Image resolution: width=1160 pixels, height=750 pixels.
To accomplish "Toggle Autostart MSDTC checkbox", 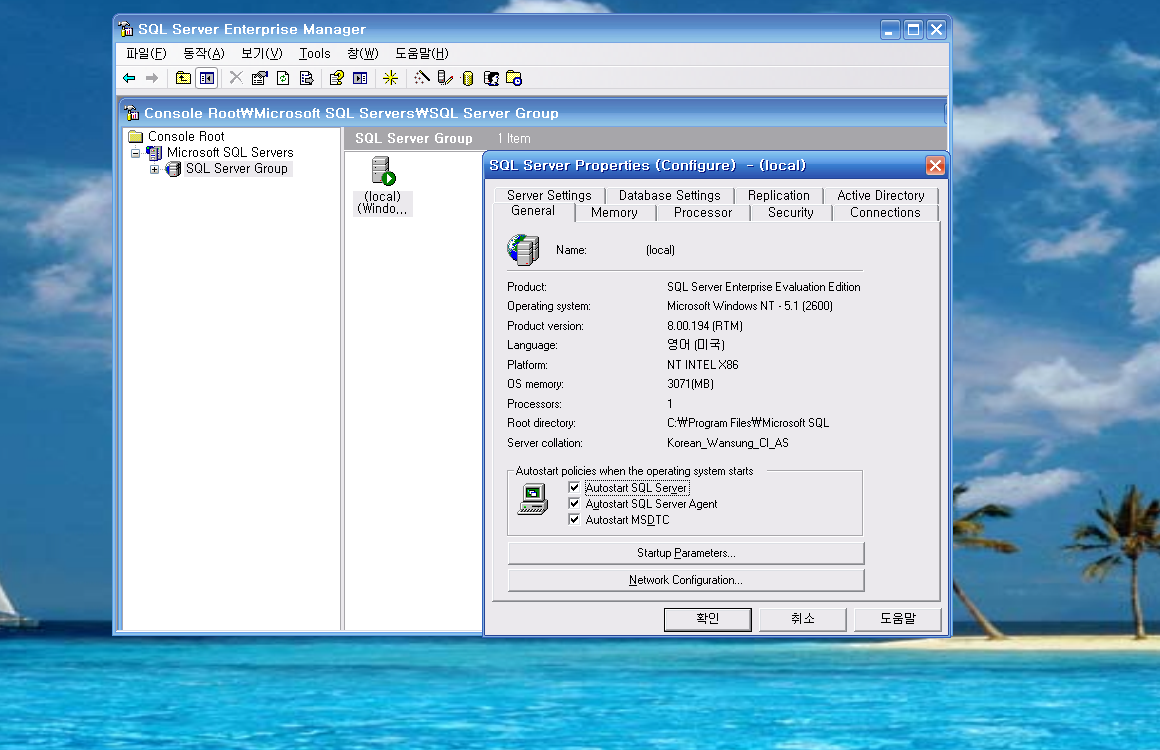I will tap(574, 519).
